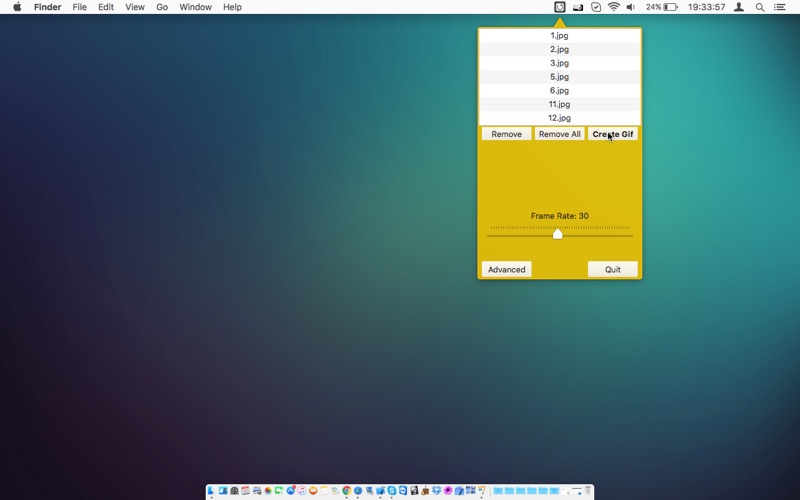Open the Window menu
This screenshot has height=500, width=800.
(x=195, y=7)
